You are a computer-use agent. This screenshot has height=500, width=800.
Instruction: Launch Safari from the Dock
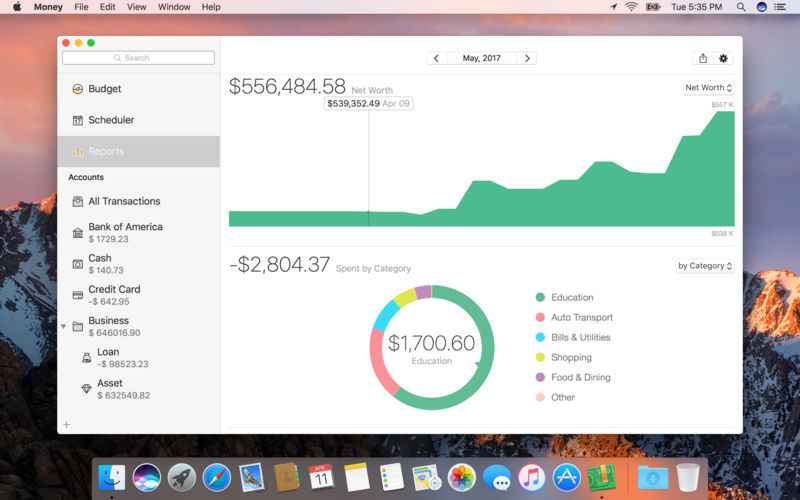pyautogui.click(x=216, y=478)
